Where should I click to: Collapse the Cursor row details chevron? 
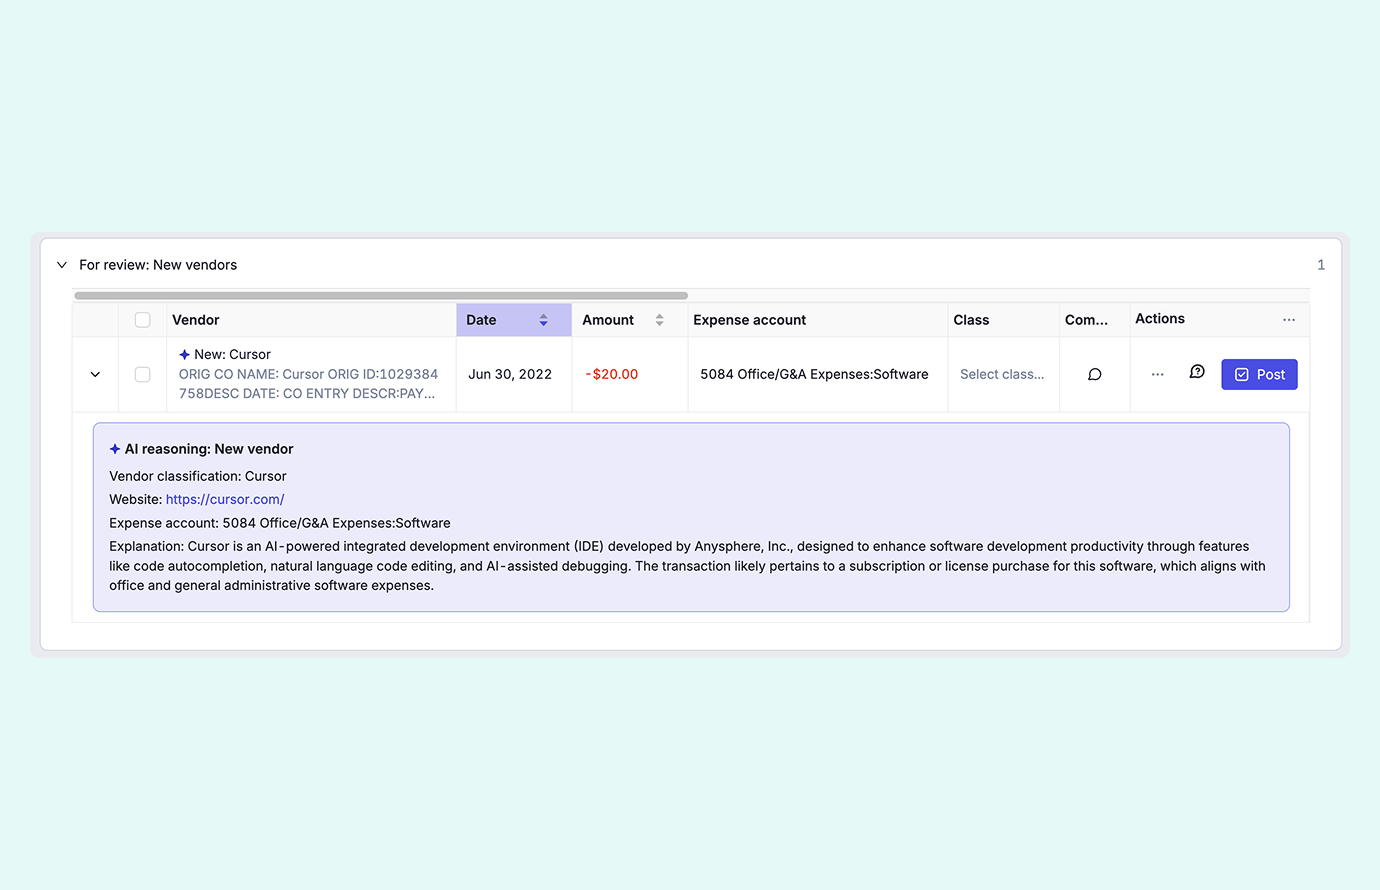95,374
